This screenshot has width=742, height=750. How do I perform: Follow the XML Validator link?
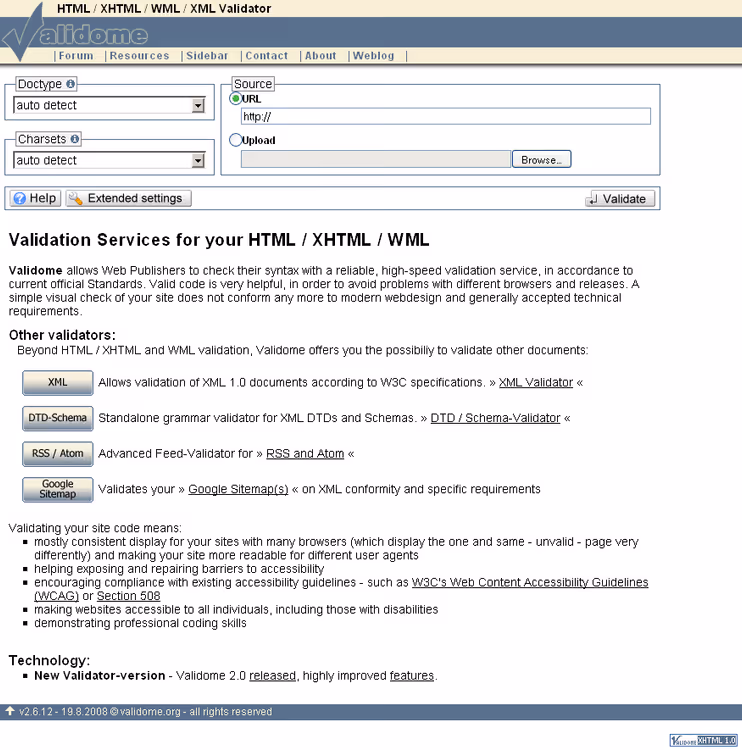pos(536,383)
